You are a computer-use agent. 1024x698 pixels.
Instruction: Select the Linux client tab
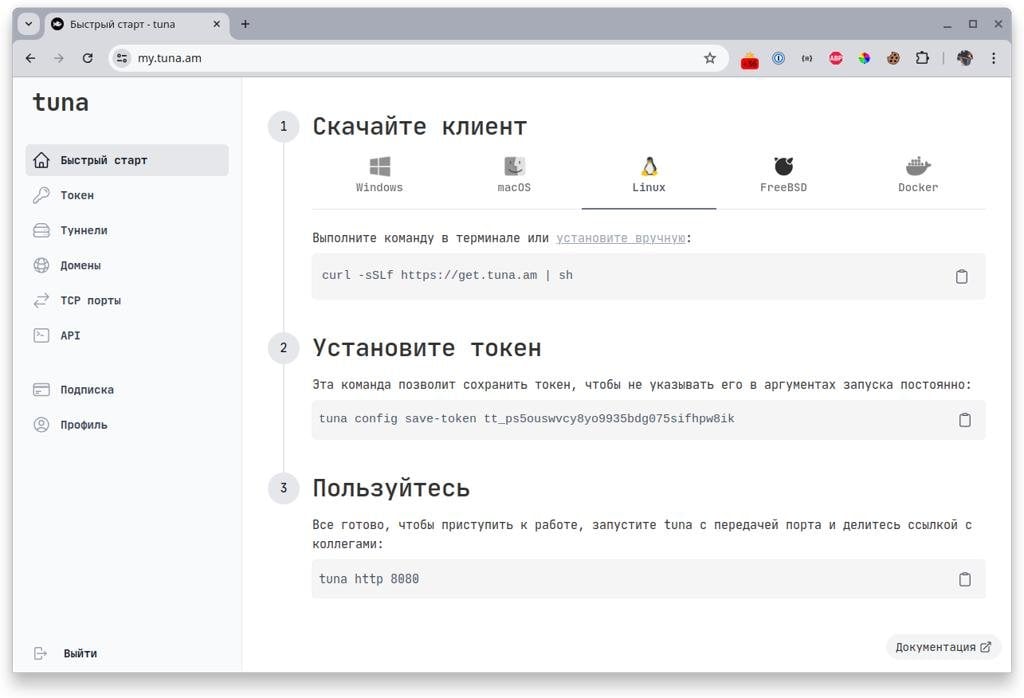click(648, 175)
